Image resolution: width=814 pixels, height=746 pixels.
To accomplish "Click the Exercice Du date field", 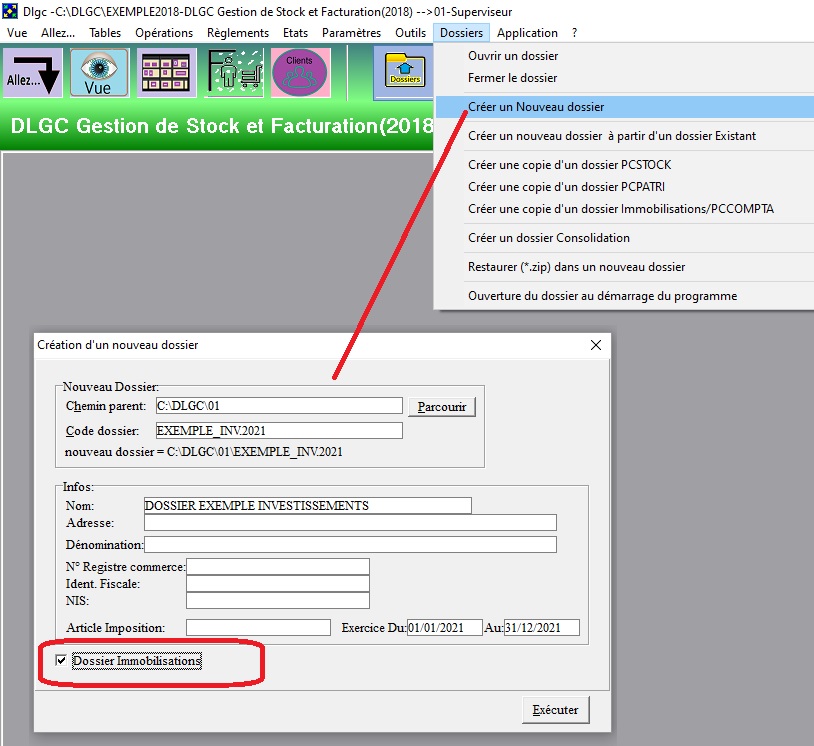I will (x=444, y=628).
